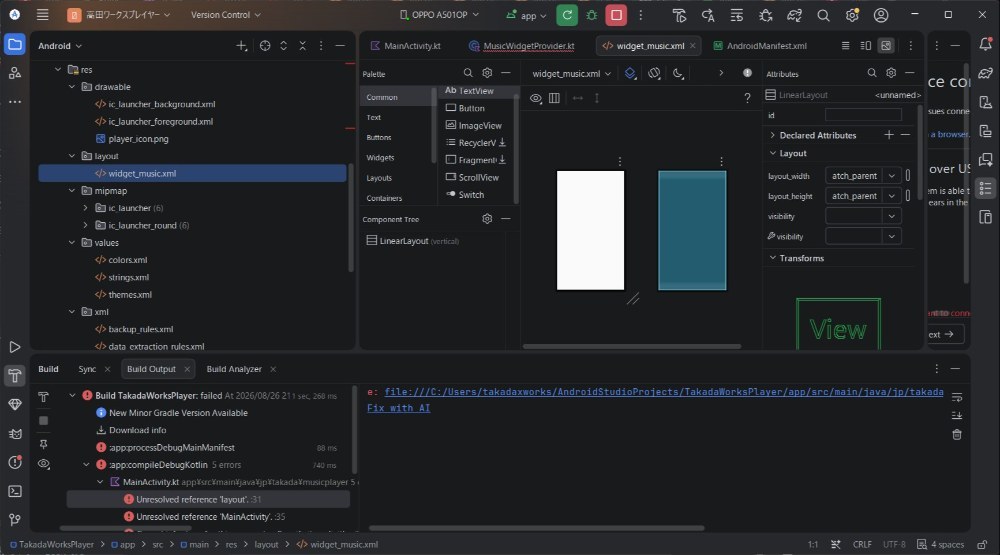
Task: Open device selector OPPO A501OP
Action: coord(439,15)
